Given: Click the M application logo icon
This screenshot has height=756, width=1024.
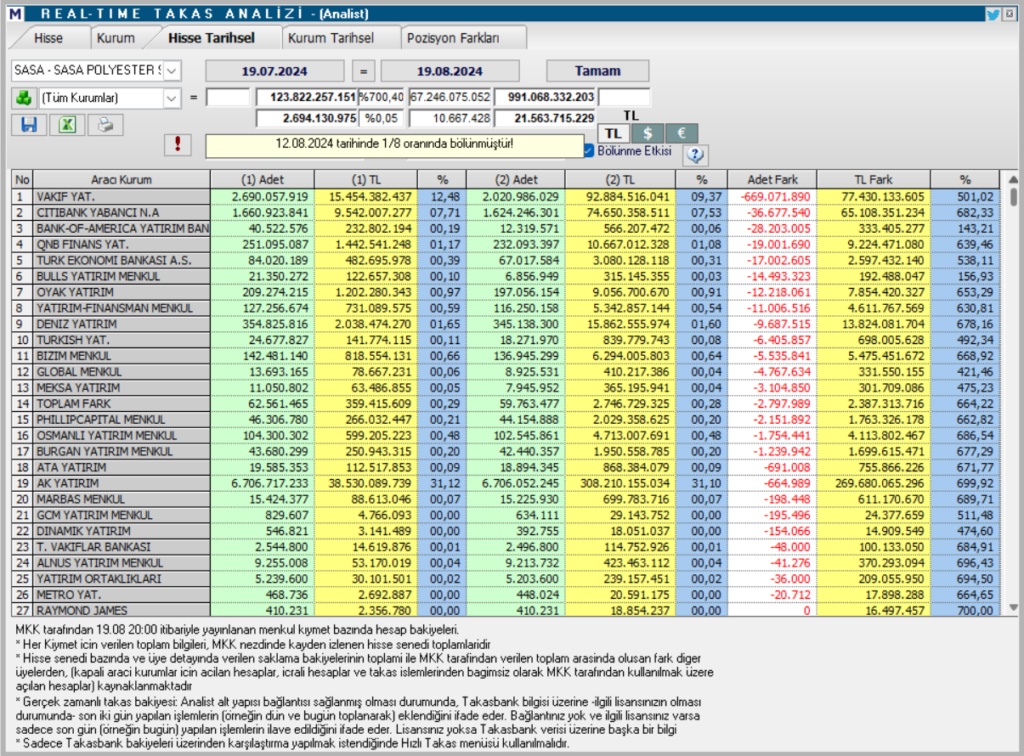Looking at the screenshot, I should [15, 14].
